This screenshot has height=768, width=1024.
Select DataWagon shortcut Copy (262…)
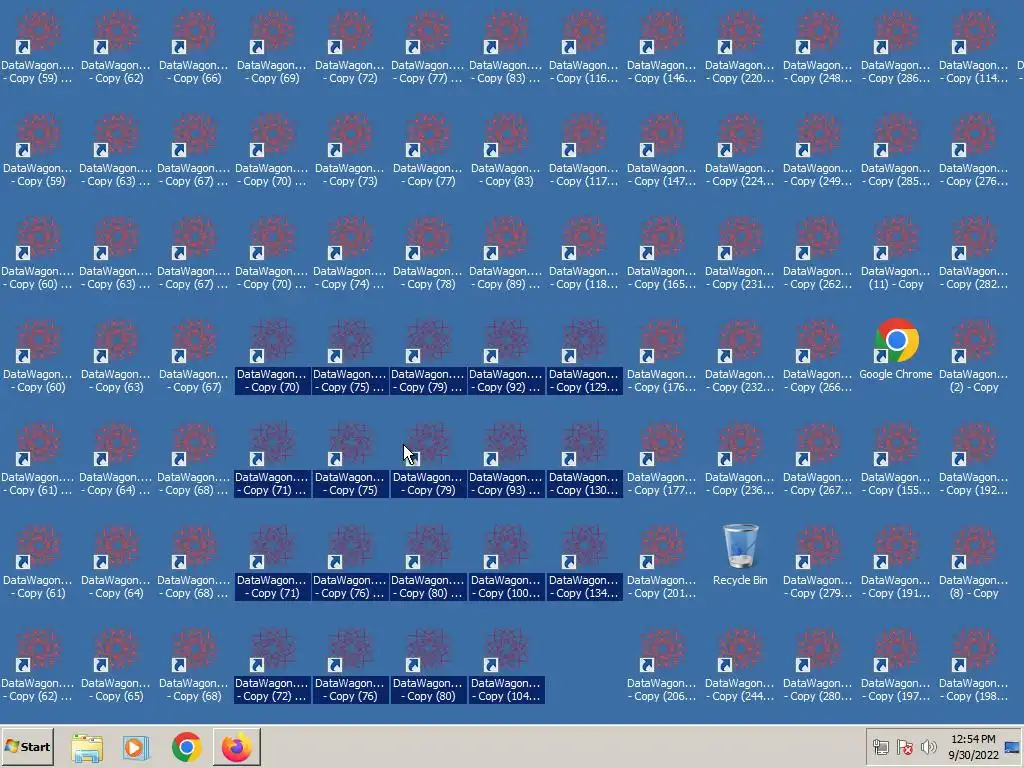click(x=818, y=253)
